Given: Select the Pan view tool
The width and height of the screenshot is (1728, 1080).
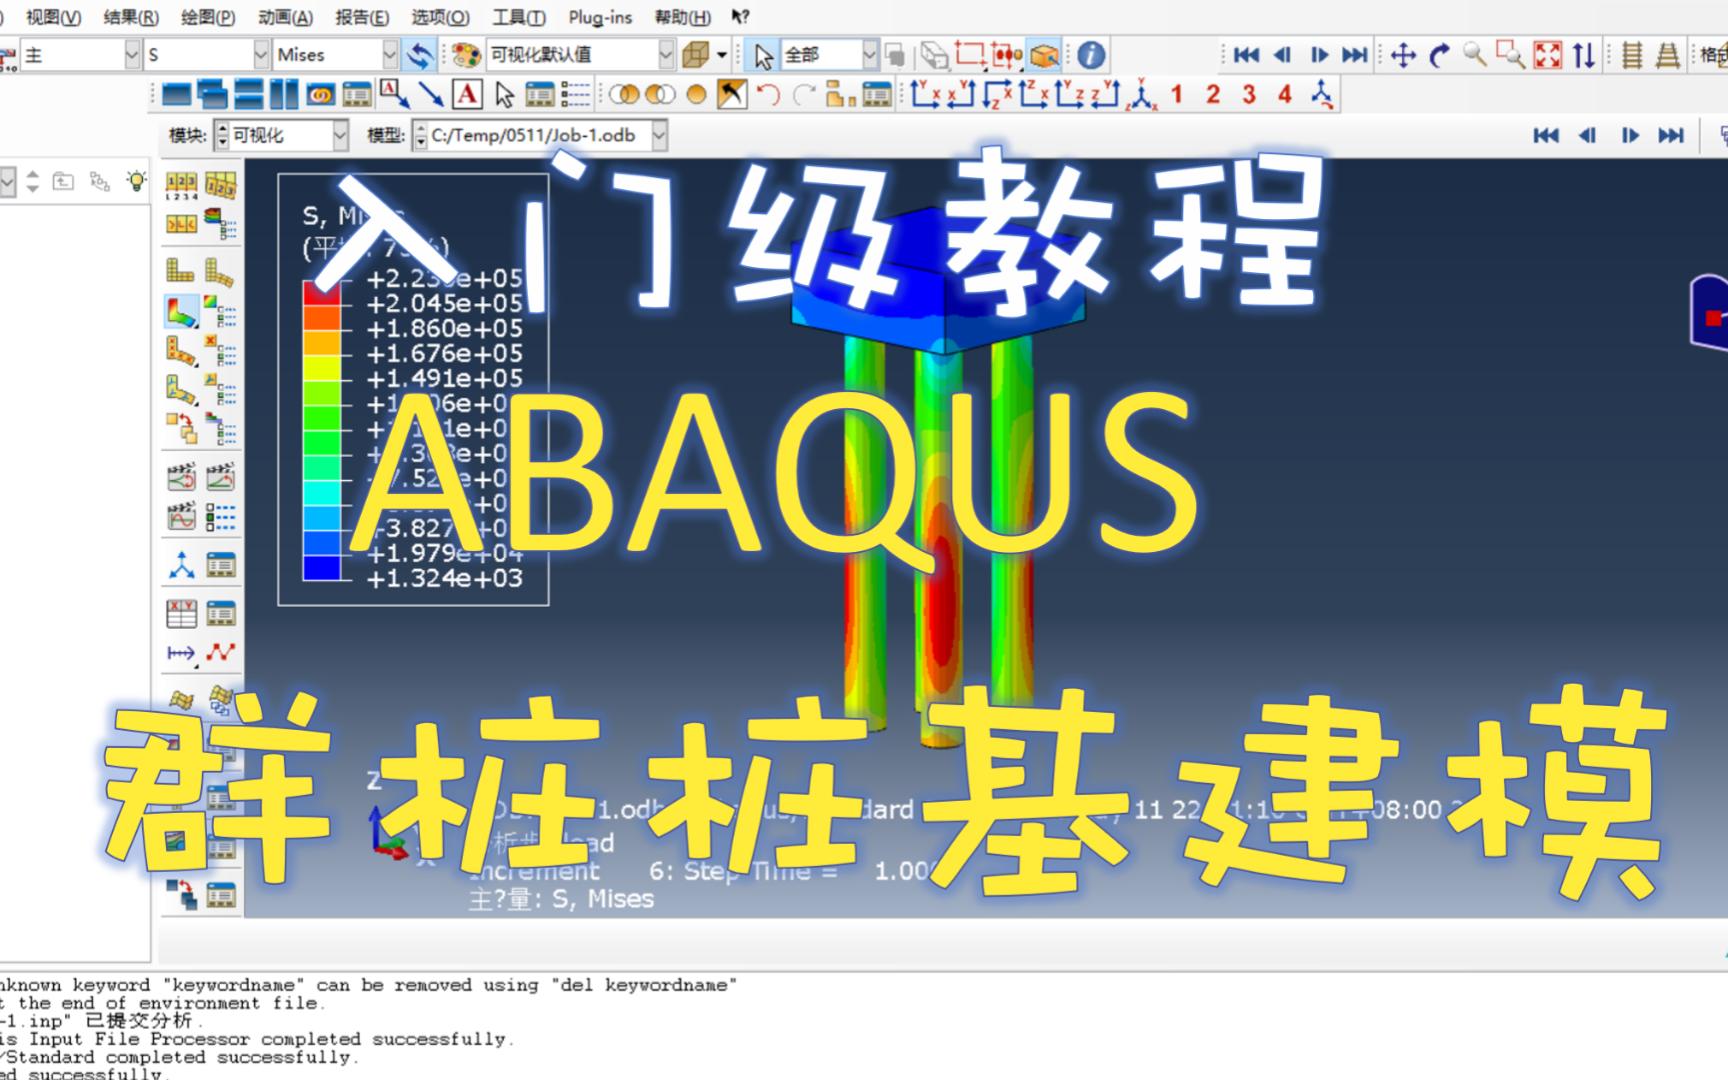Looking at the screenshot, I should coord(1403,55).
